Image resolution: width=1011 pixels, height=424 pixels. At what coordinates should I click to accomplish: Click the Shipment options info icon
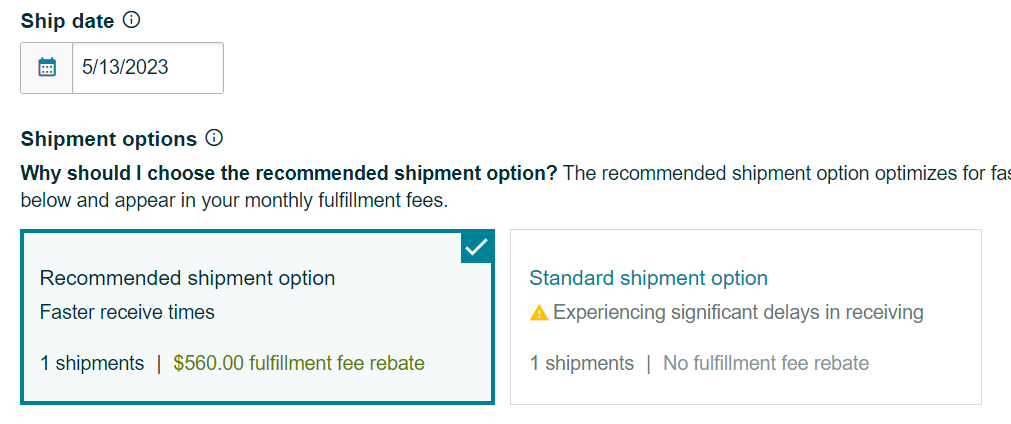[214, 138]
